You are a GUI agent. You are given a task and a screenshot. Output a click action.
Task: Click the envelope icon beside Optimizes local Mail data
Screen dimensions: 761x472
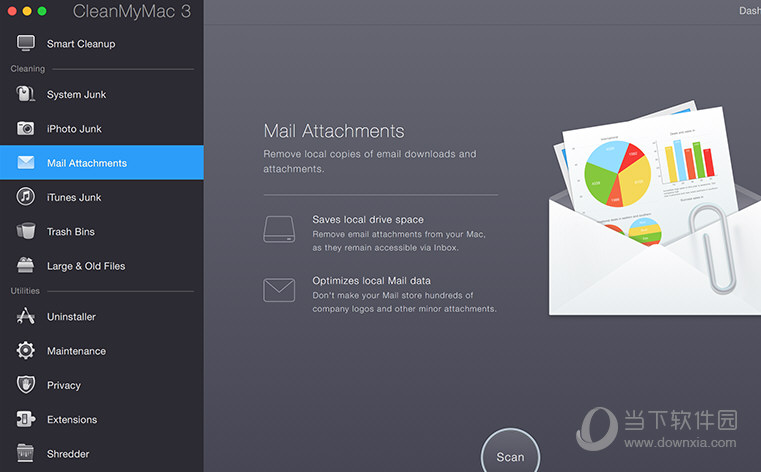[279, 290]
